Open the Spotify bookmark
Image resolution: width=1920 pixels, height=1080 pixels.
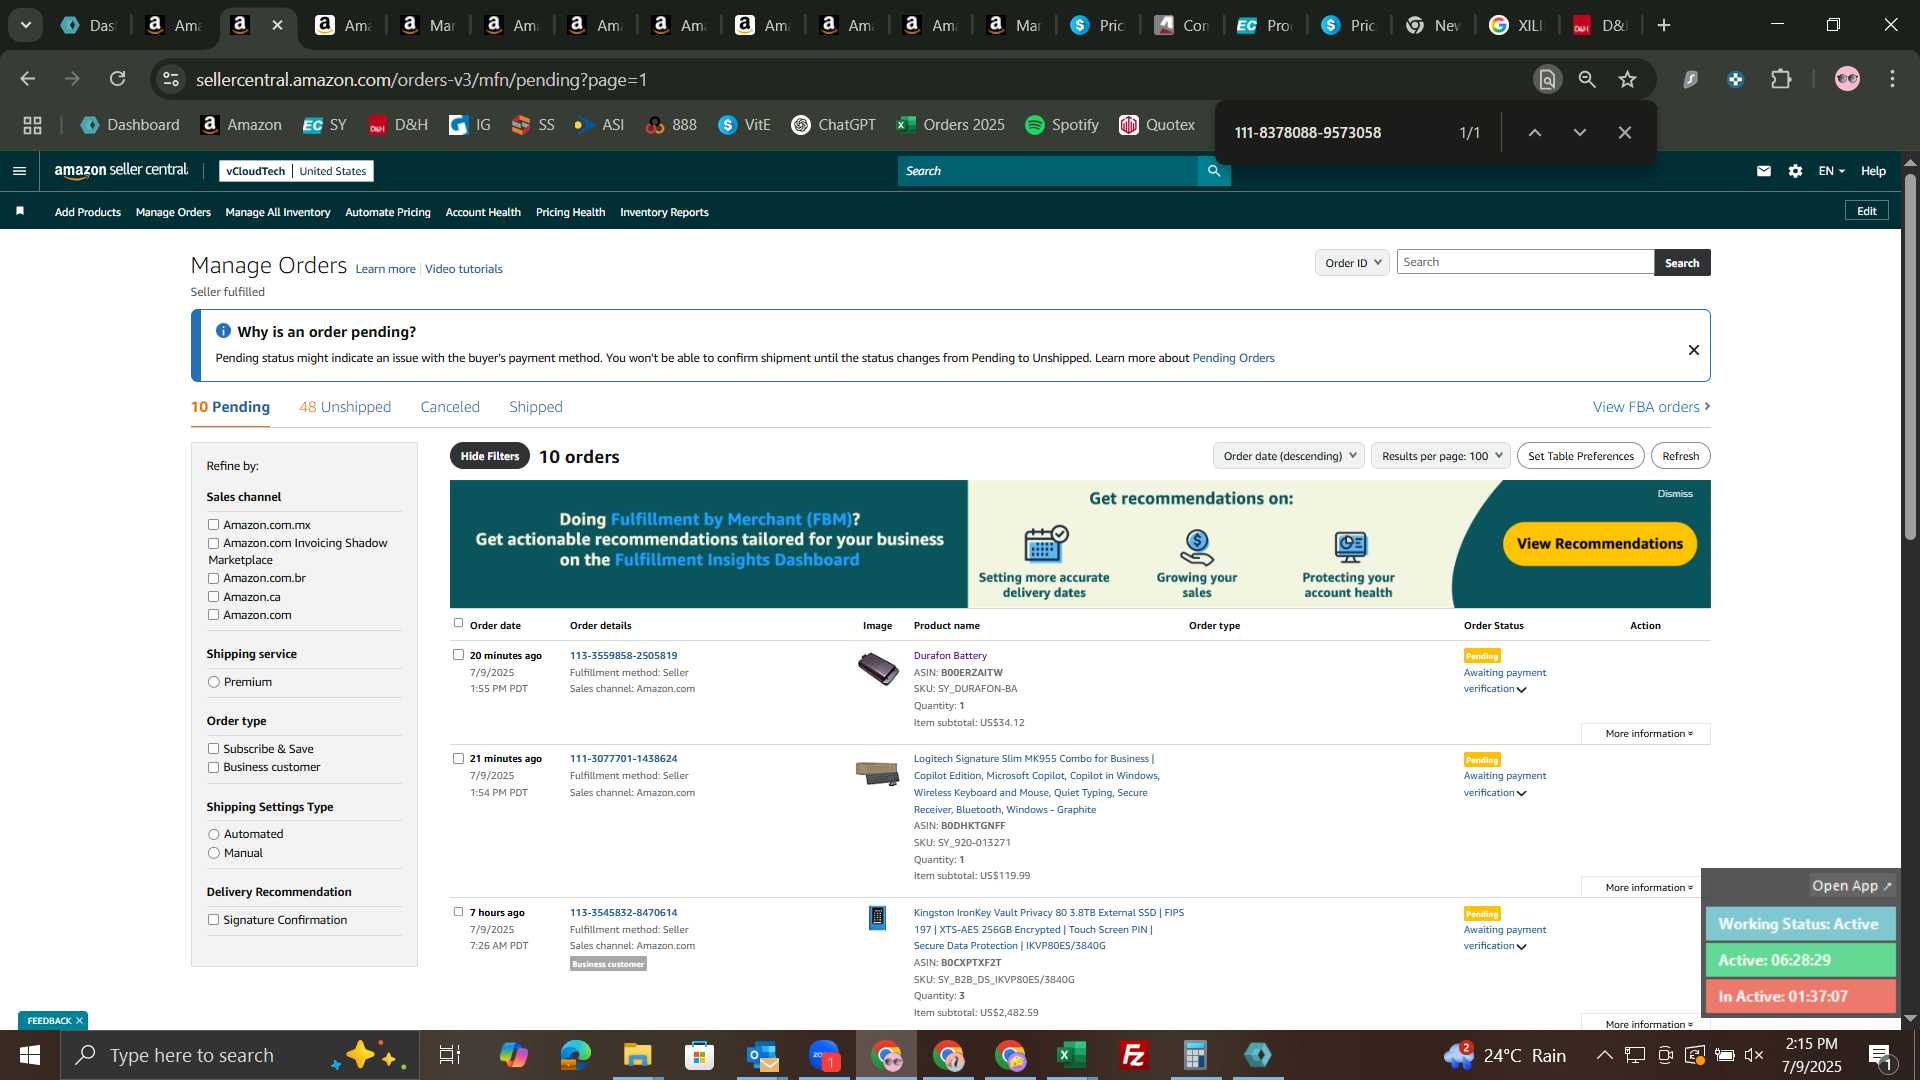(1062, 125)
